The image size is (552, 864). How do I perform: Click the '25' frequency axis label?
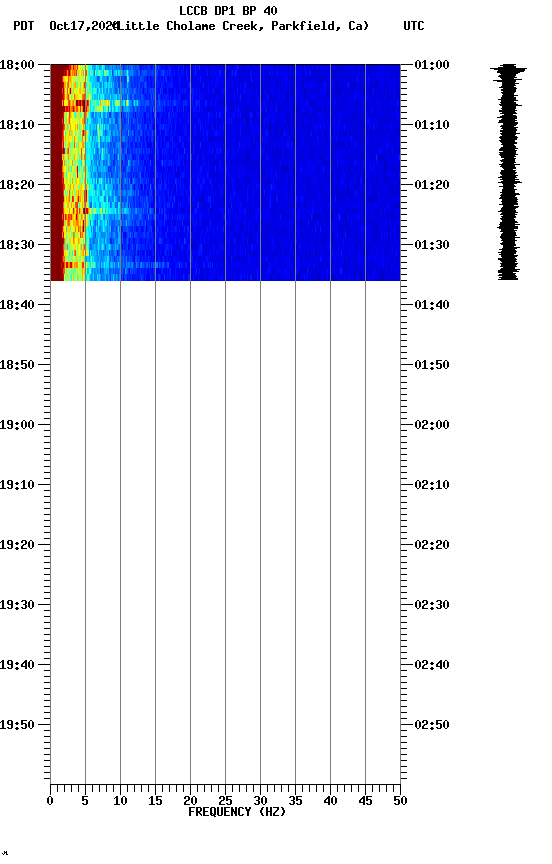pyautogui.click(x=225, y=801)
